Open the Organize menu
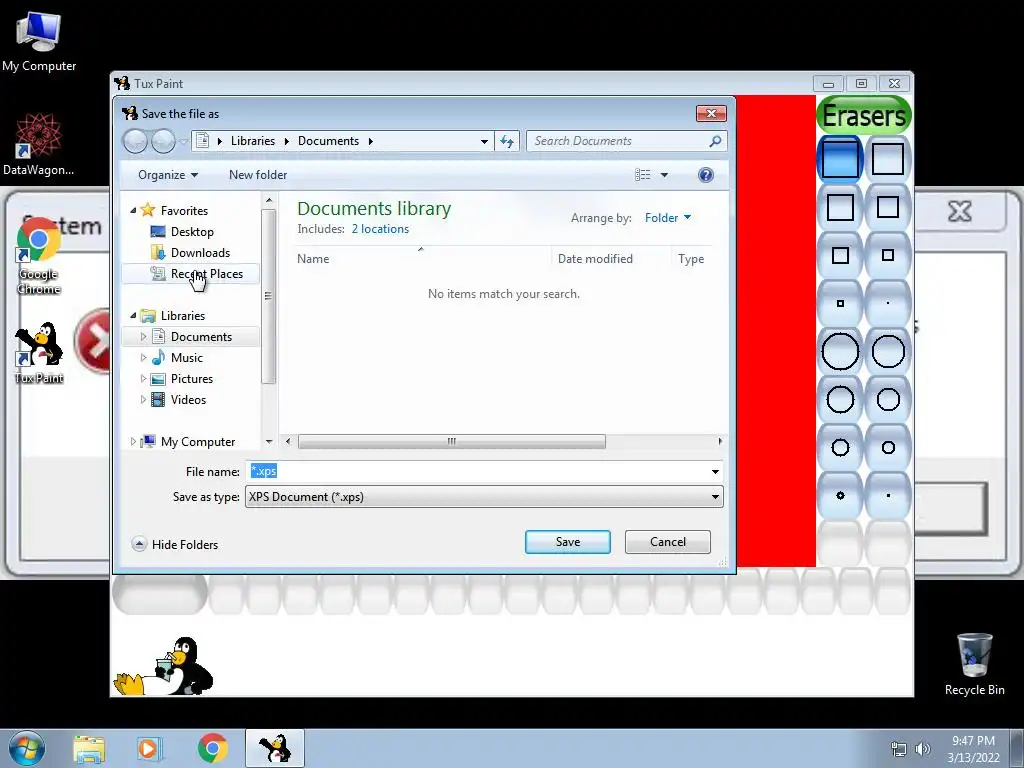 coord(168,175)
